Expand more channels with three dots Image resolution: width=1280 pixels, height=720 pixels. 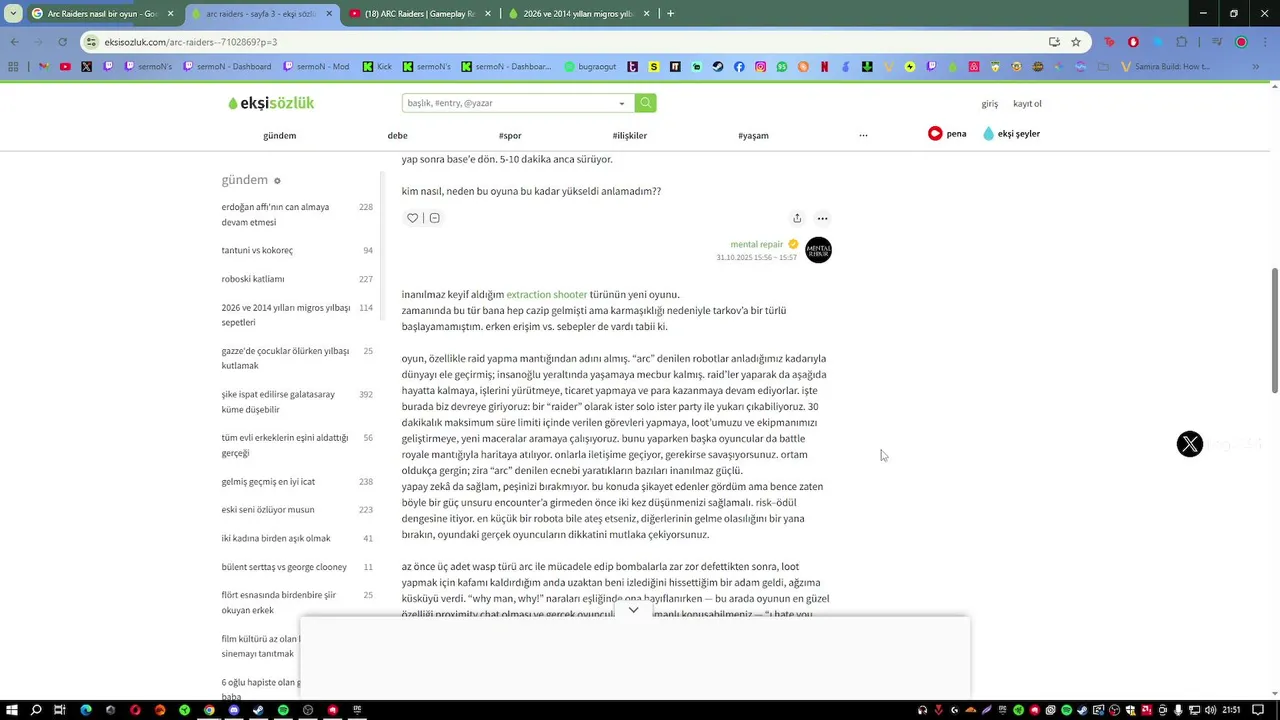[863, 135]
